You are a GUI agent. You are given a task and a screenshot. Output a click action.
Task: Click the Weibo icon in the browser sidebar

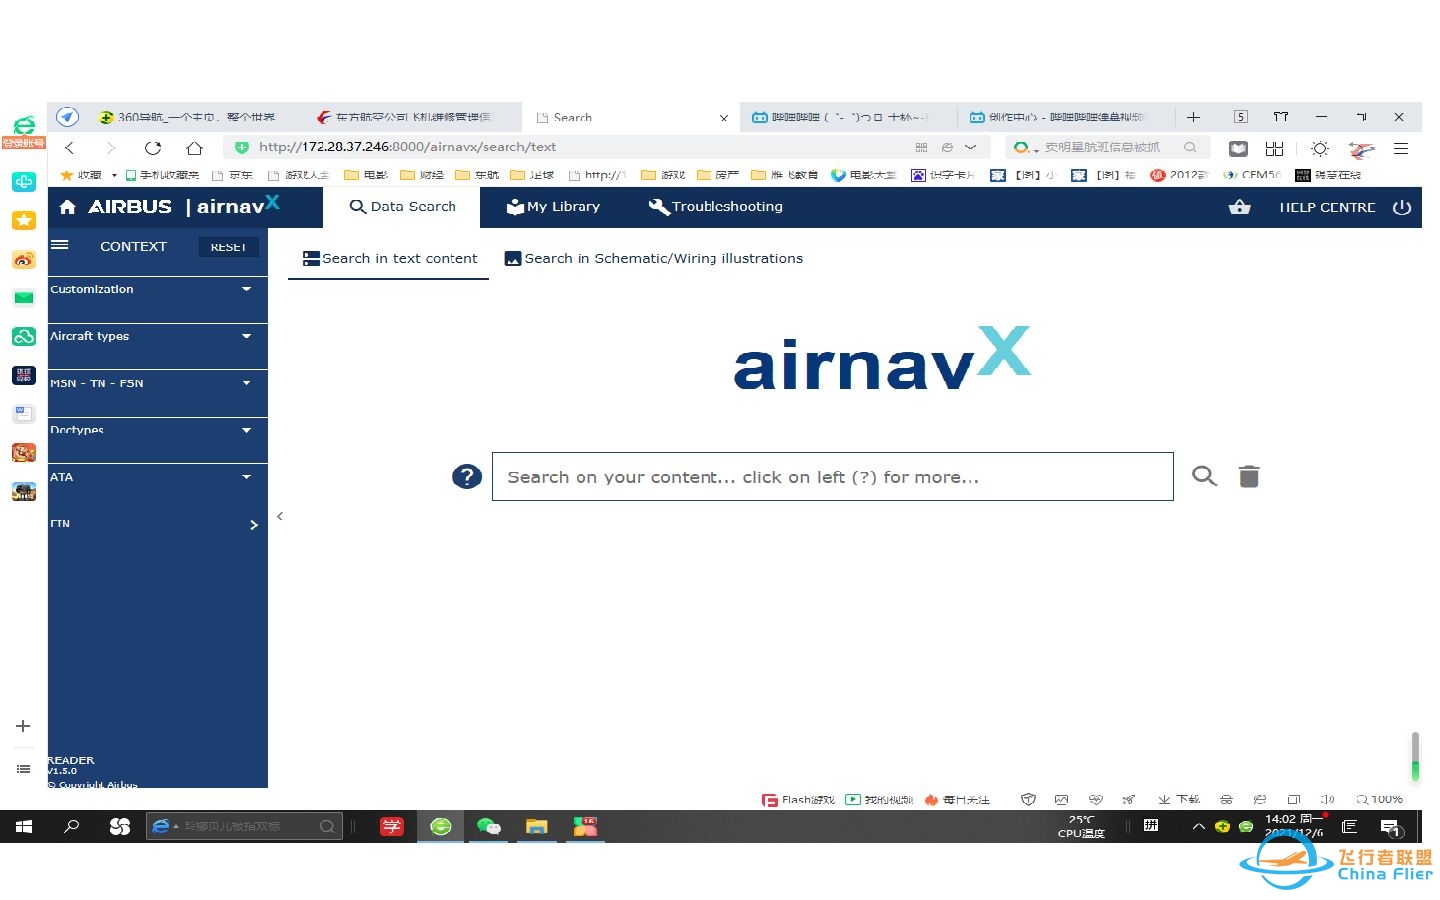point(24,259)
